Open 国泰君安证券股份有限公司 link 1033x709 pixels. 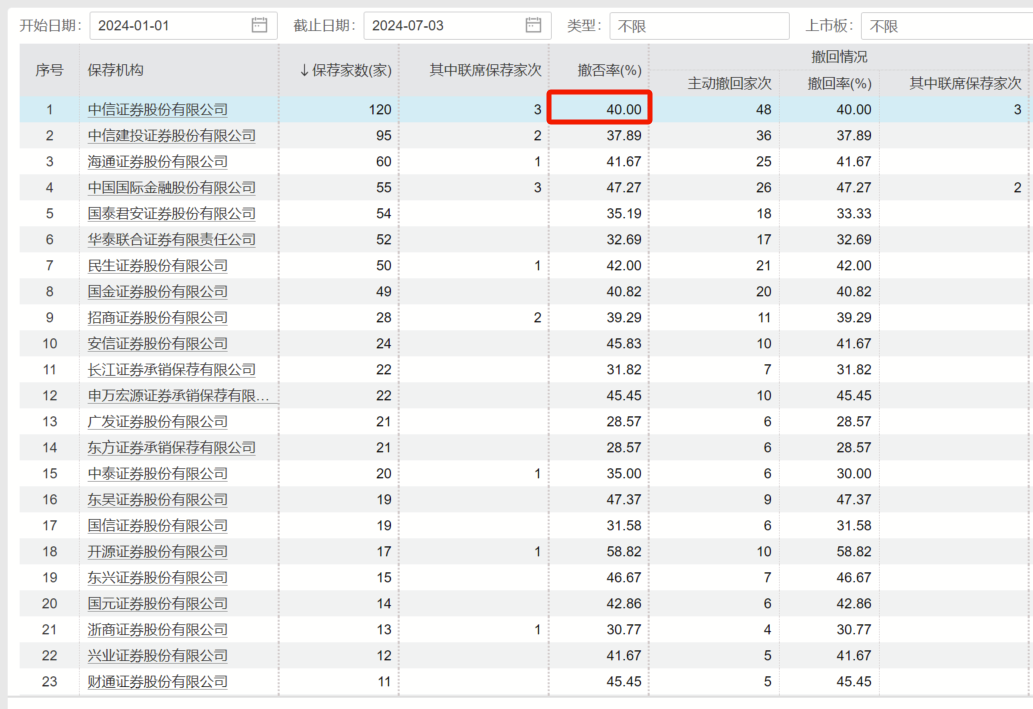click(171, 214)
